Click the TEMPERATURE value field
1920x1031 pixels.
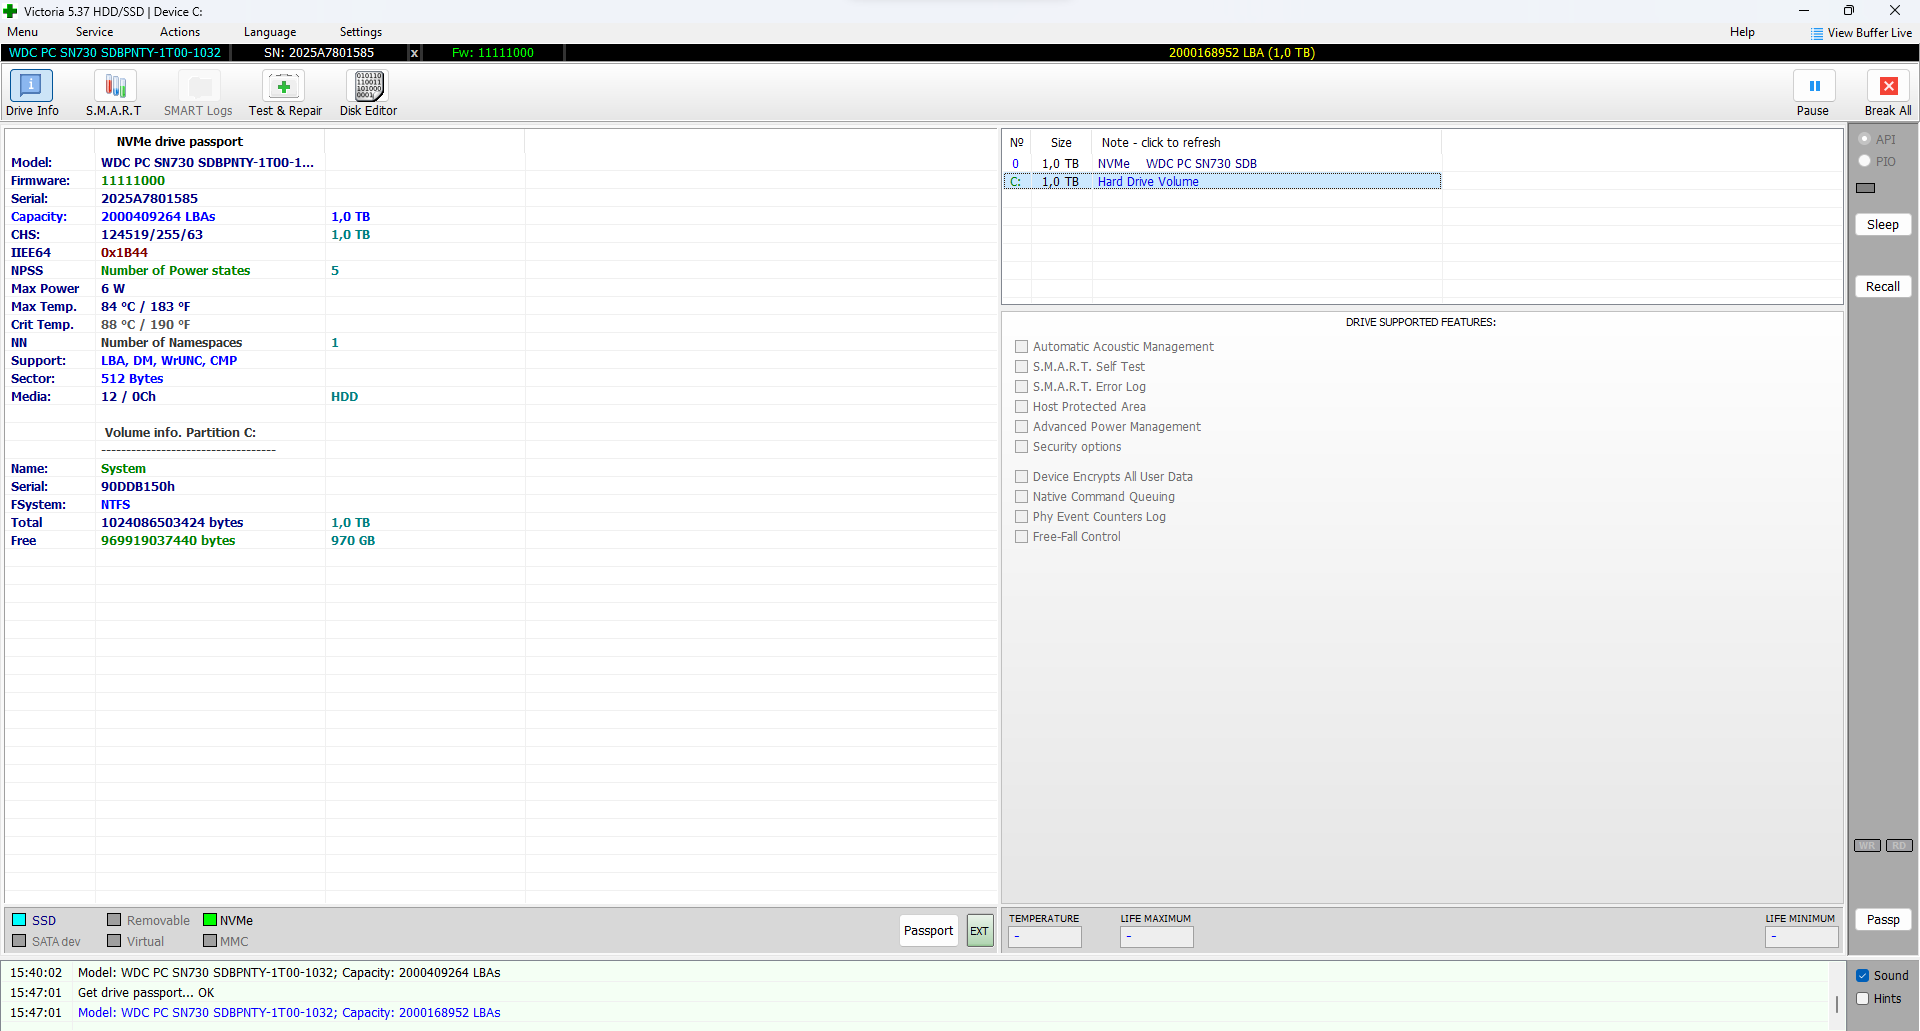[1045, 937]
